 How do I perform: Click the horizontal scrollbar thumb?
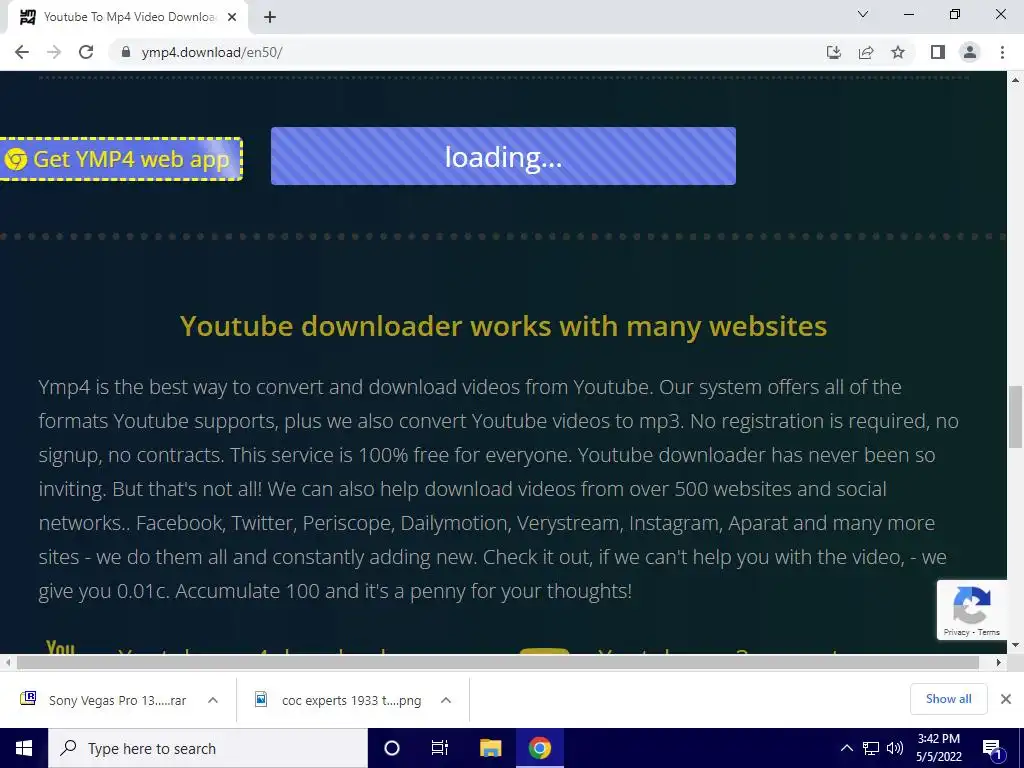click(498, 662)
